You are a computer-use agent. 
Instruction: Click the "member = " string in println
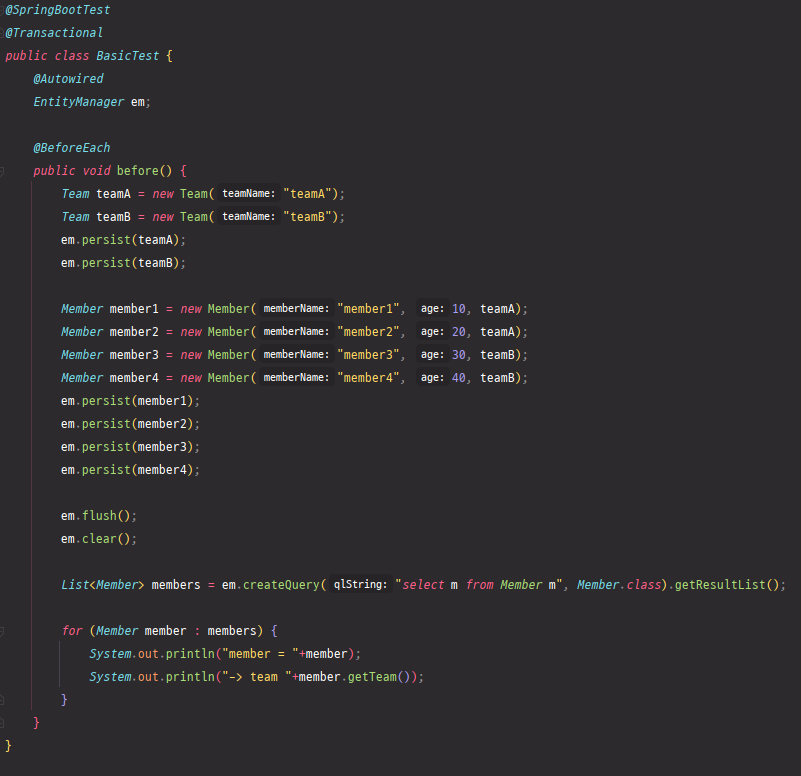pos(260,653)
